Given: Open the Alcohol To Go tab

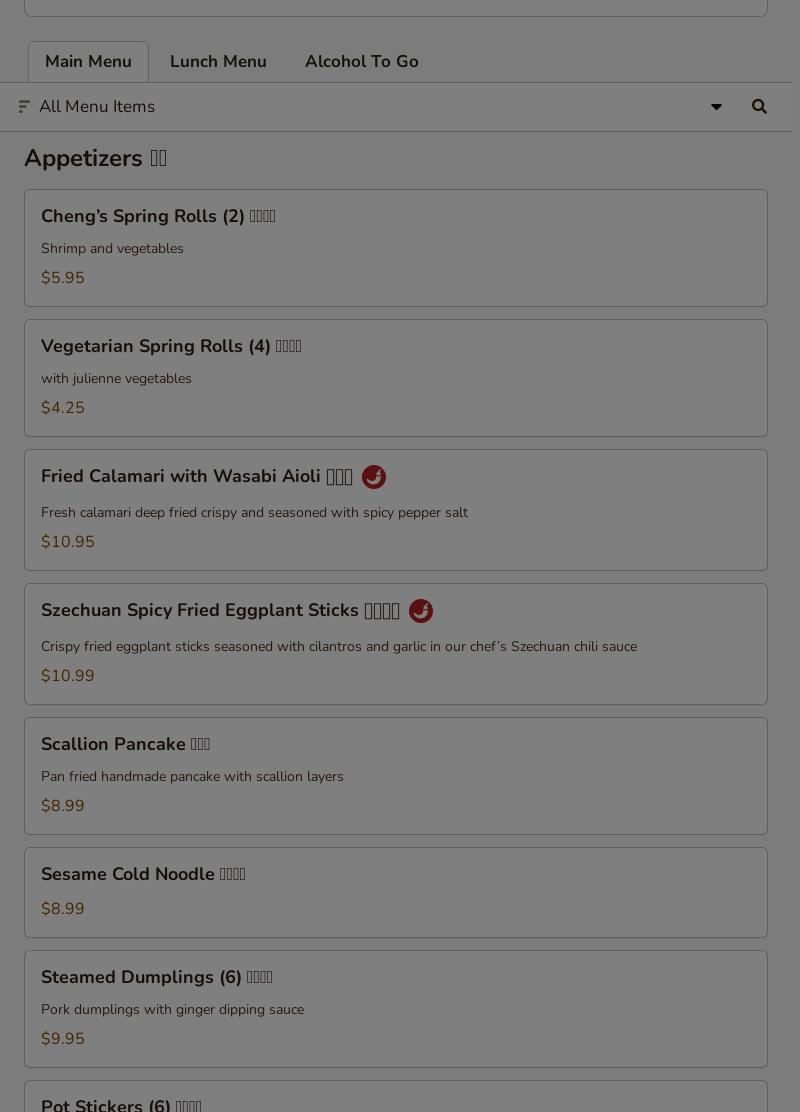Looking at the screenshot, I should (362, 62).
